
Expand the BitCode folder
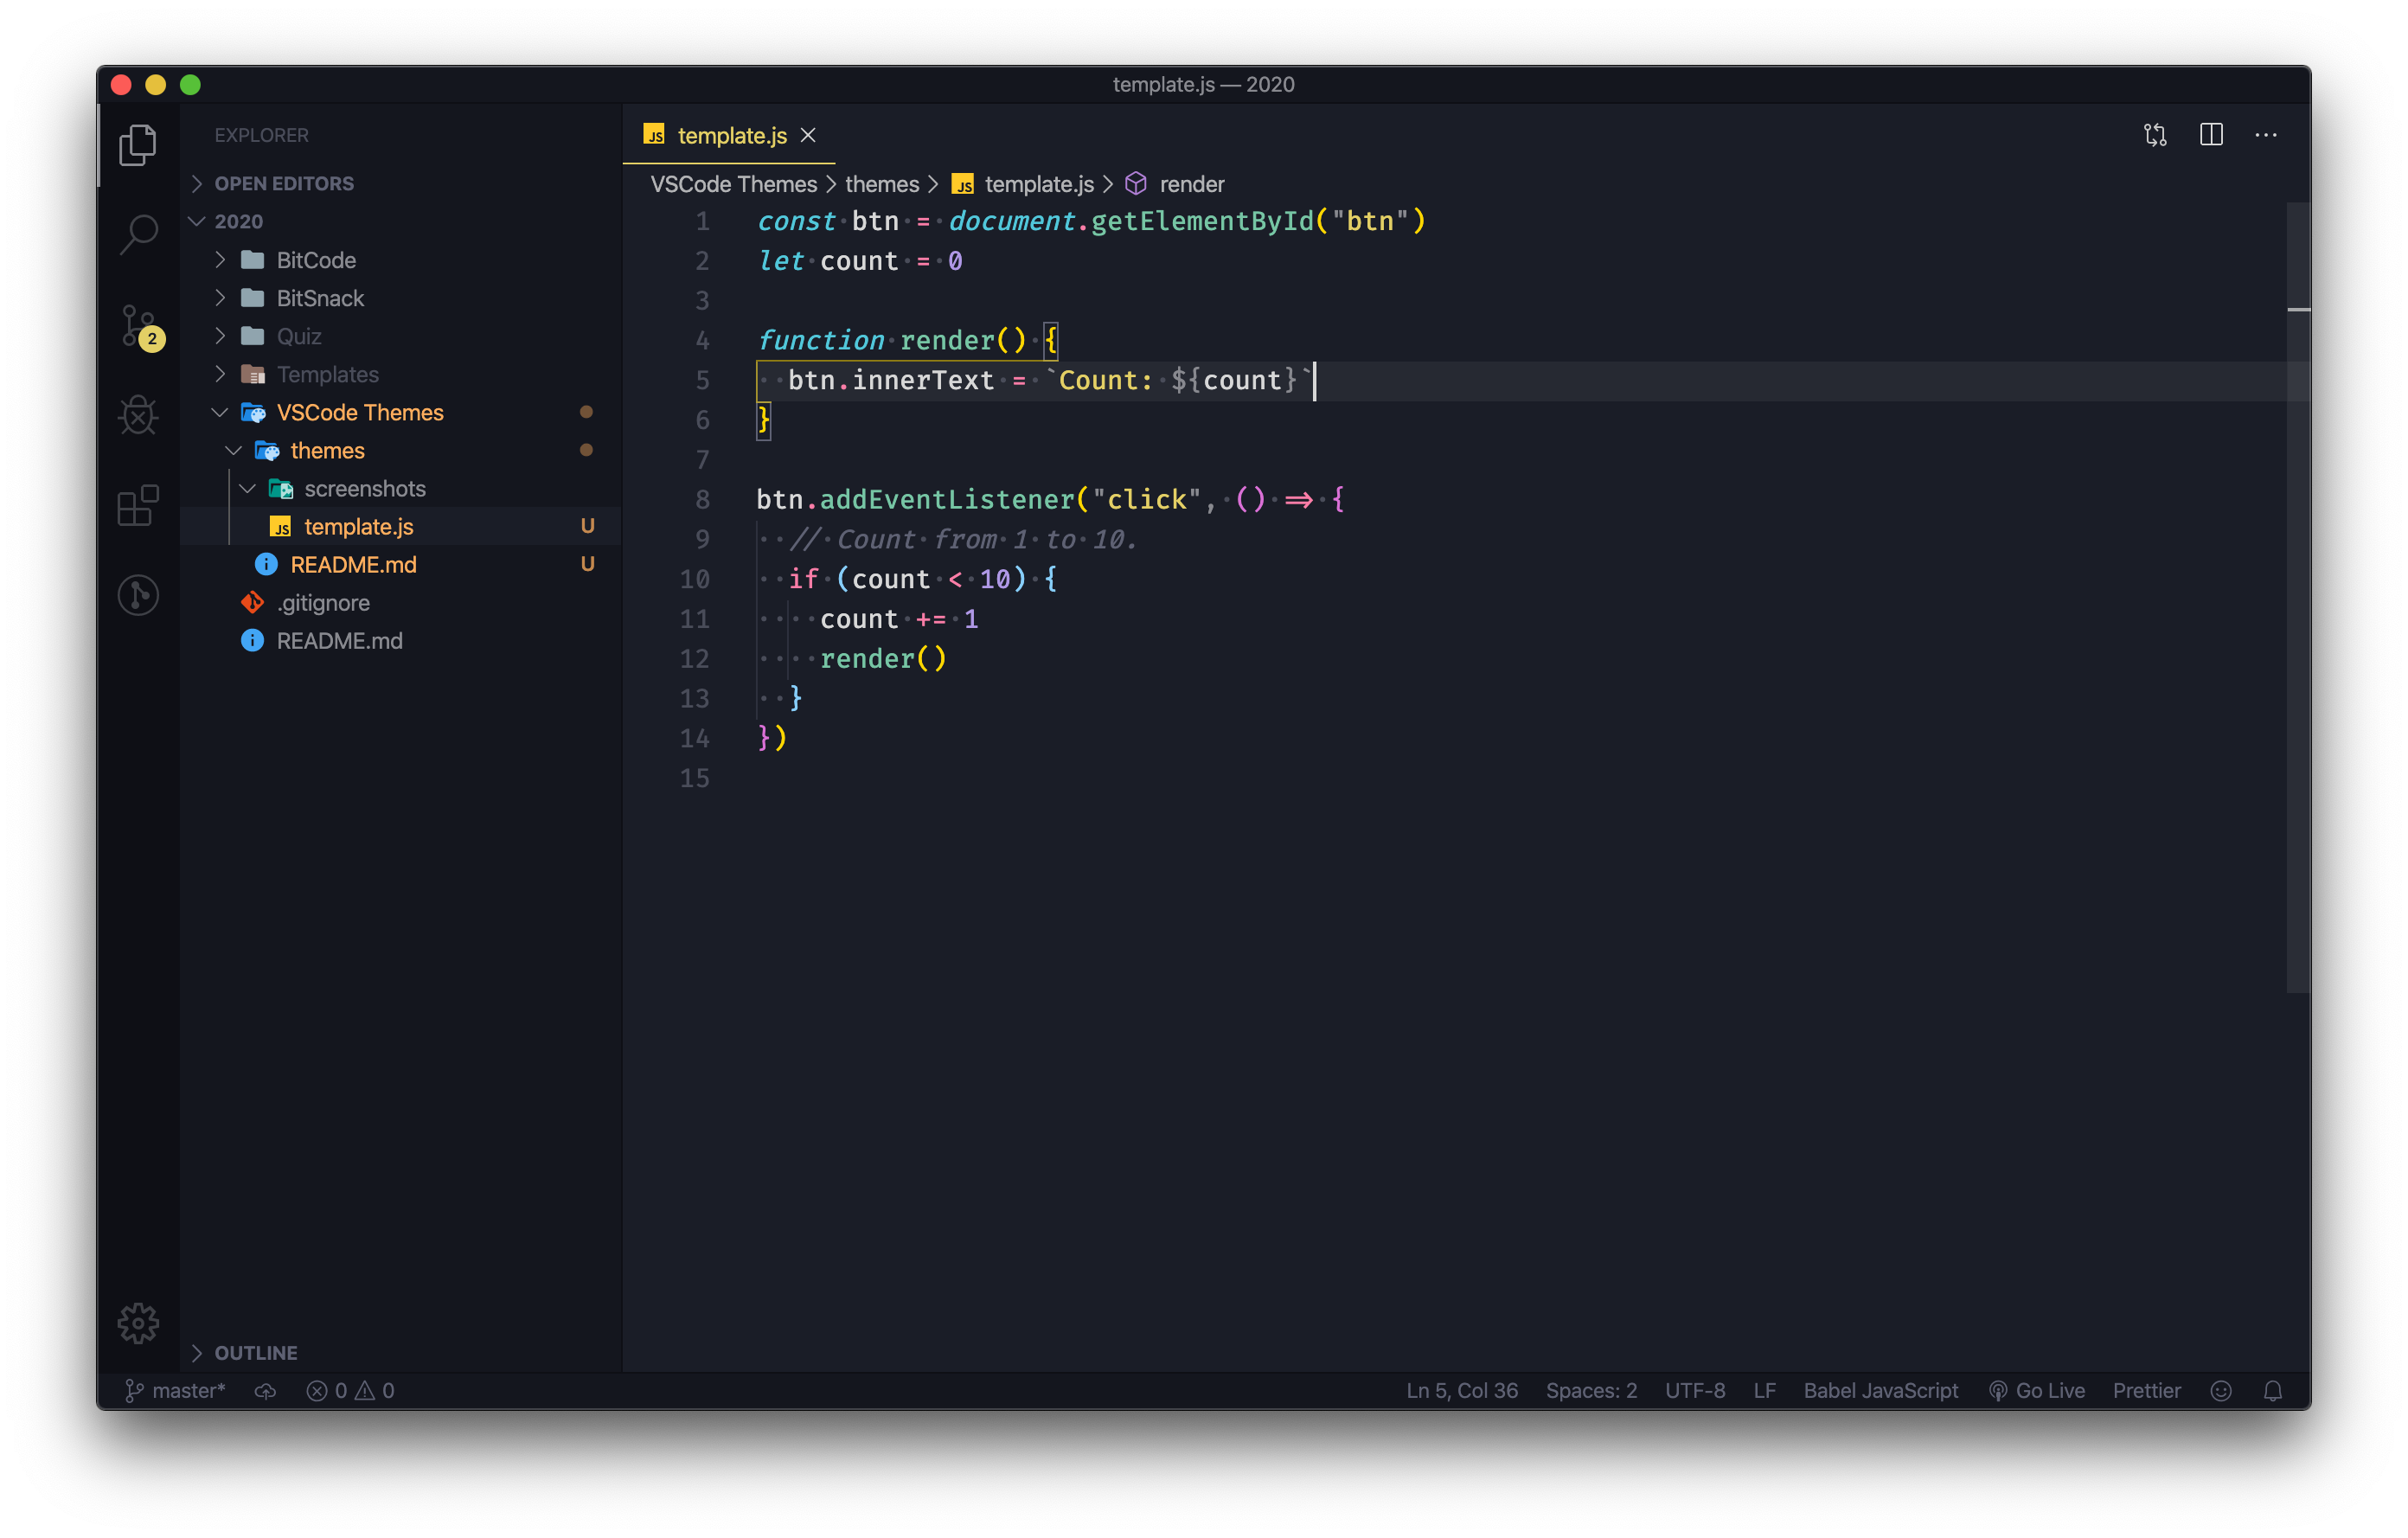pos(315,260)
